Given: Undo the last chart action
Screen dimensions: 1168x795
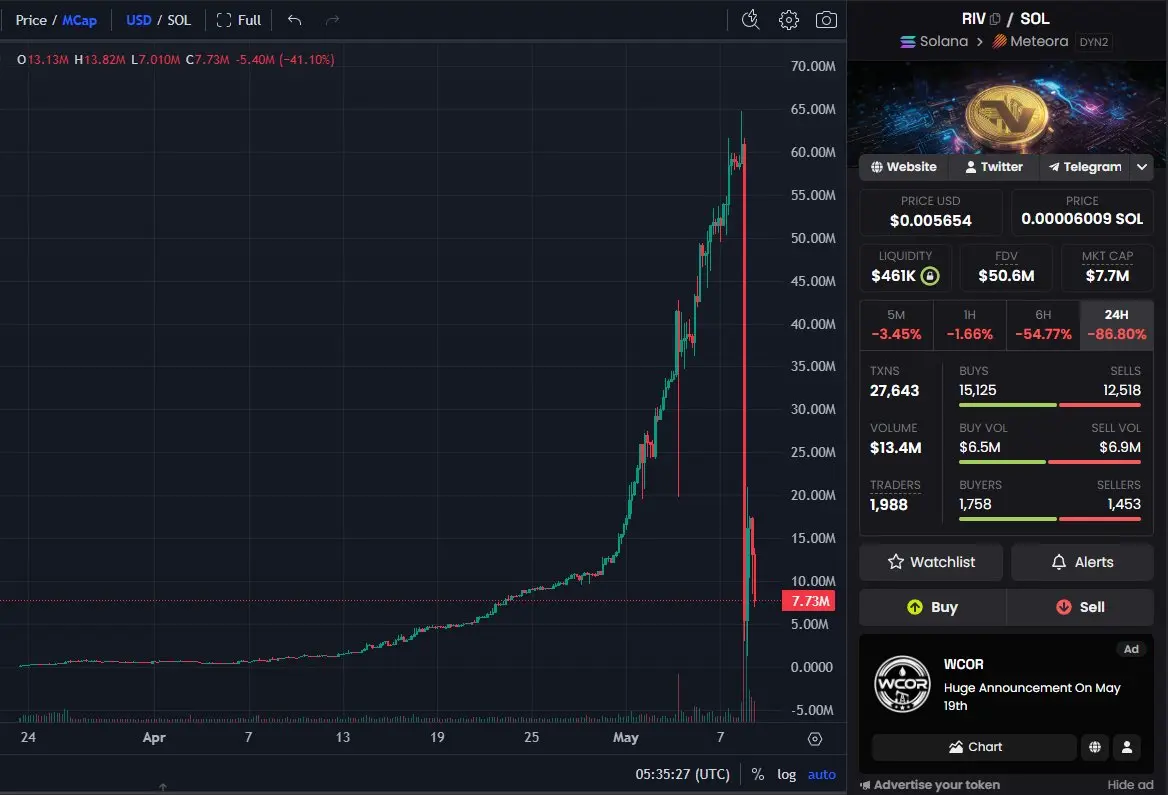Looking at the screenshot, I should 294,20.
